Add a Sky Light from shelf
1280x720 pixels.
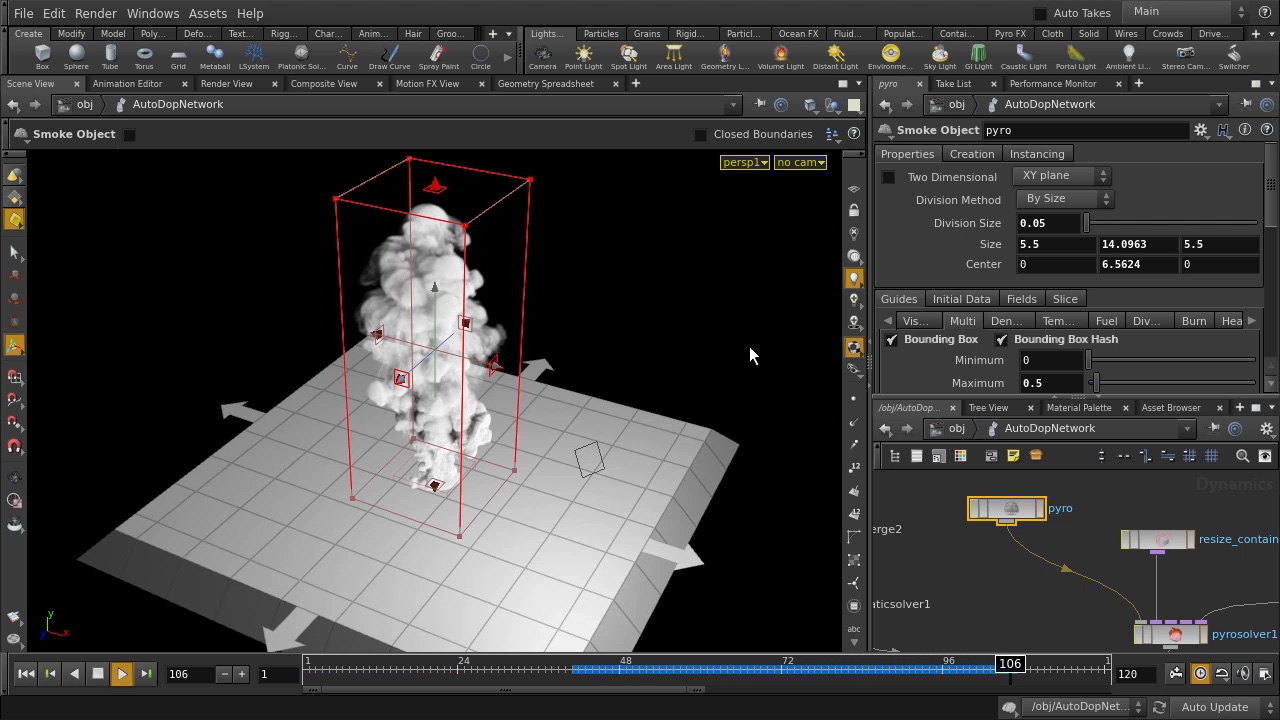939,57
